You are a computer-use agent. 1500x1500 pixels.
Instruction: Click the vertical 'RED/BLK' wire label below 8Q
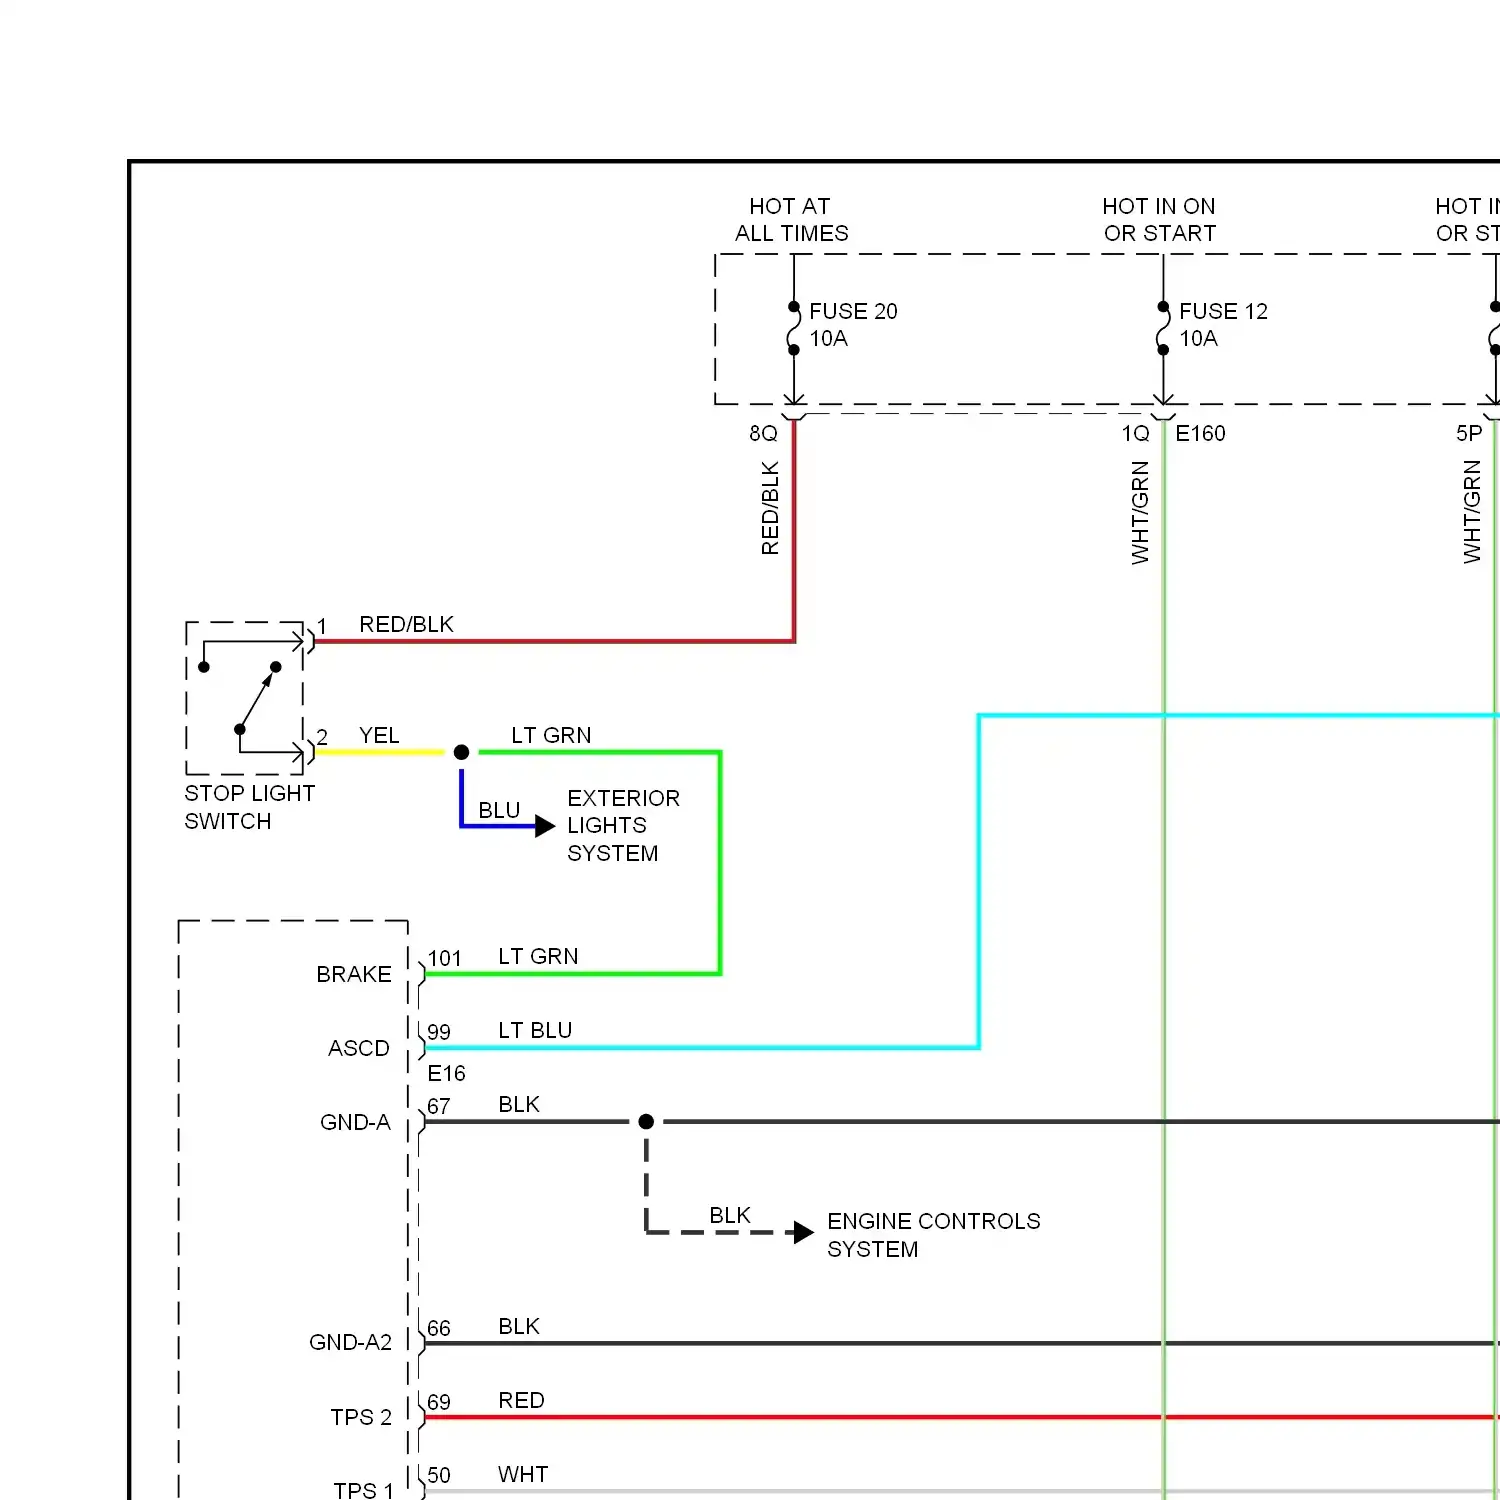pos(770,508)
